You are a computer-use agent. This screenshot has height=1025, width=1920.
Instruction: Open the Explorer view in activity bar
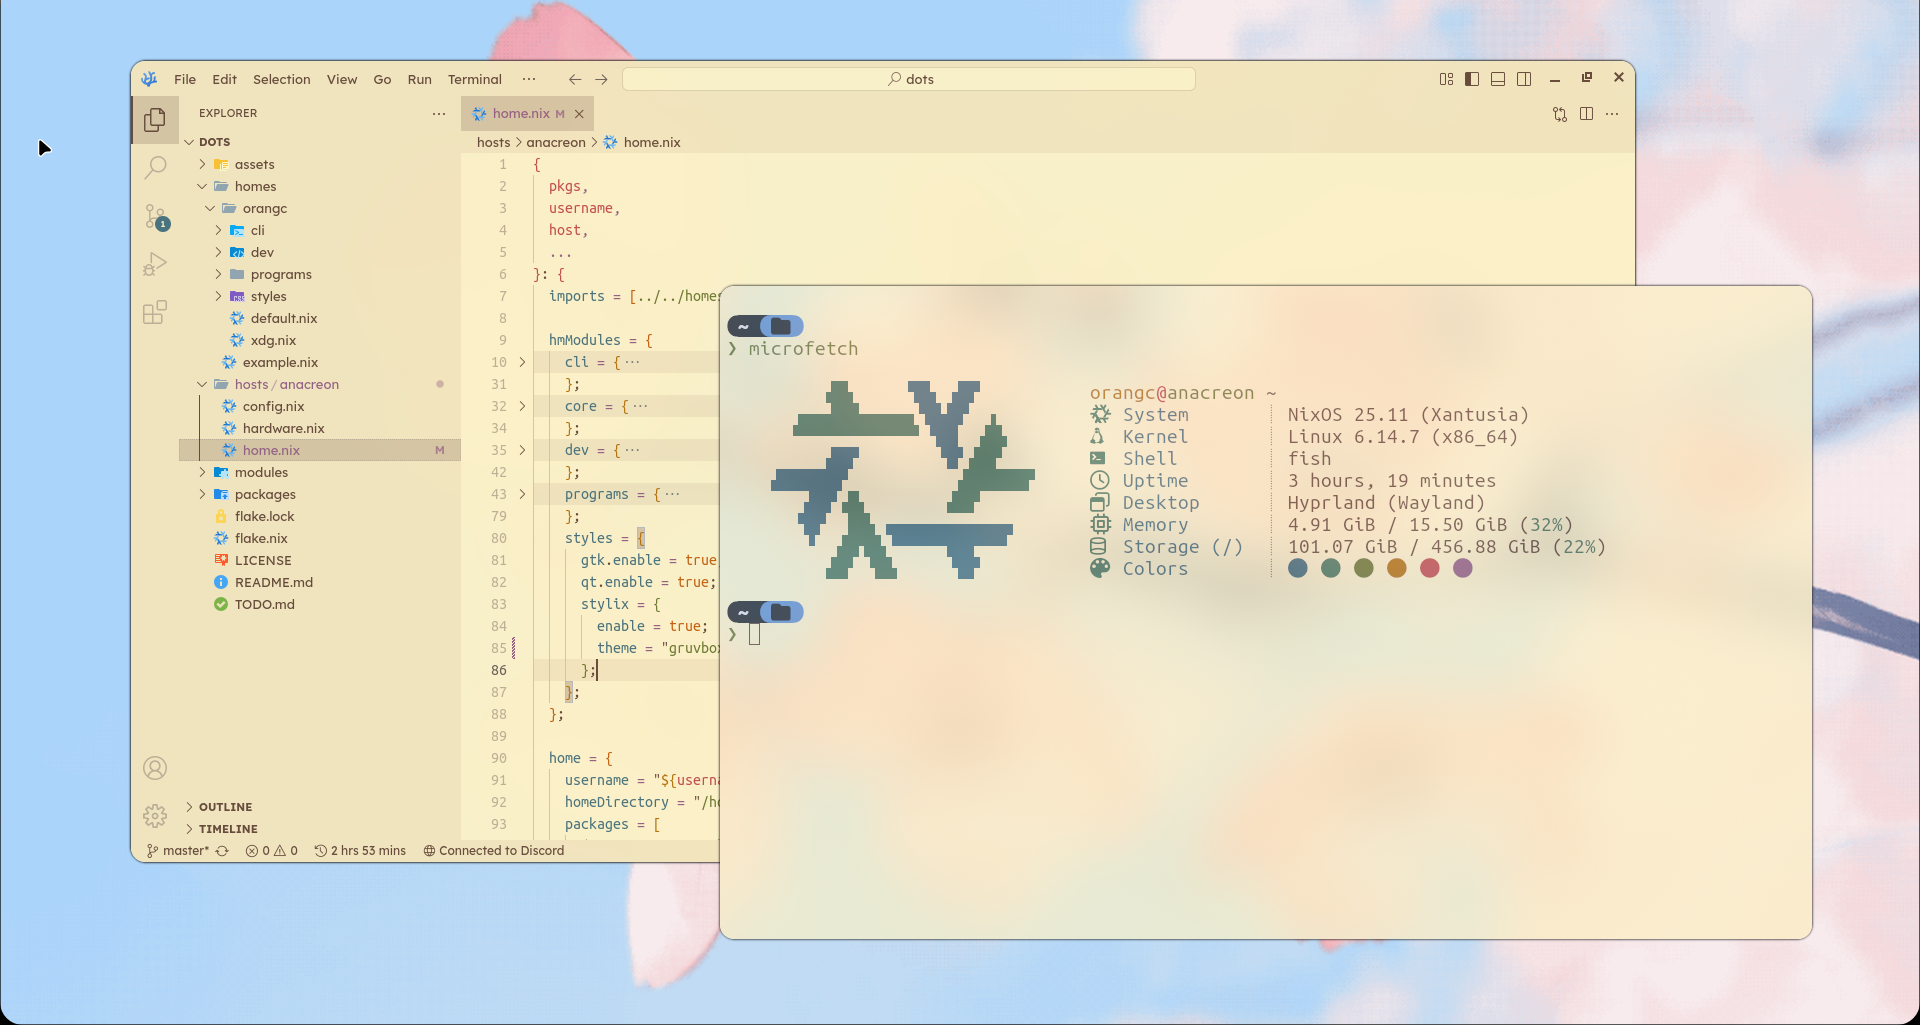pyautogui.click(x=155, y=120)
